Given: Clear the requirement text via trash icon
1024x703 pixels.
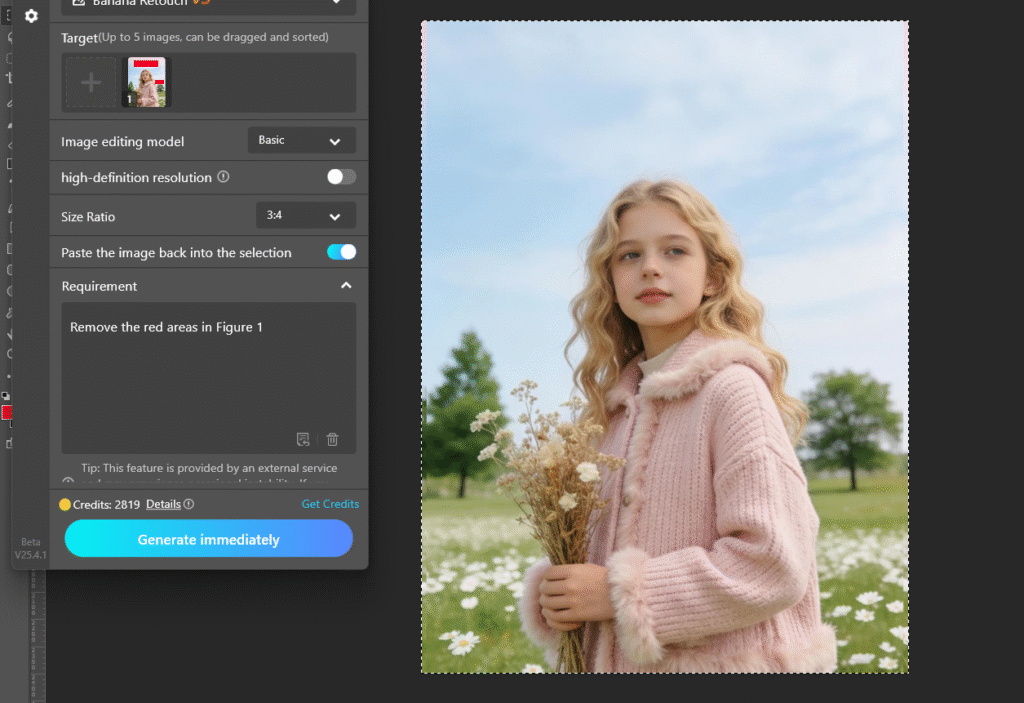Looking at the screenshot, I should pos(332,439).
